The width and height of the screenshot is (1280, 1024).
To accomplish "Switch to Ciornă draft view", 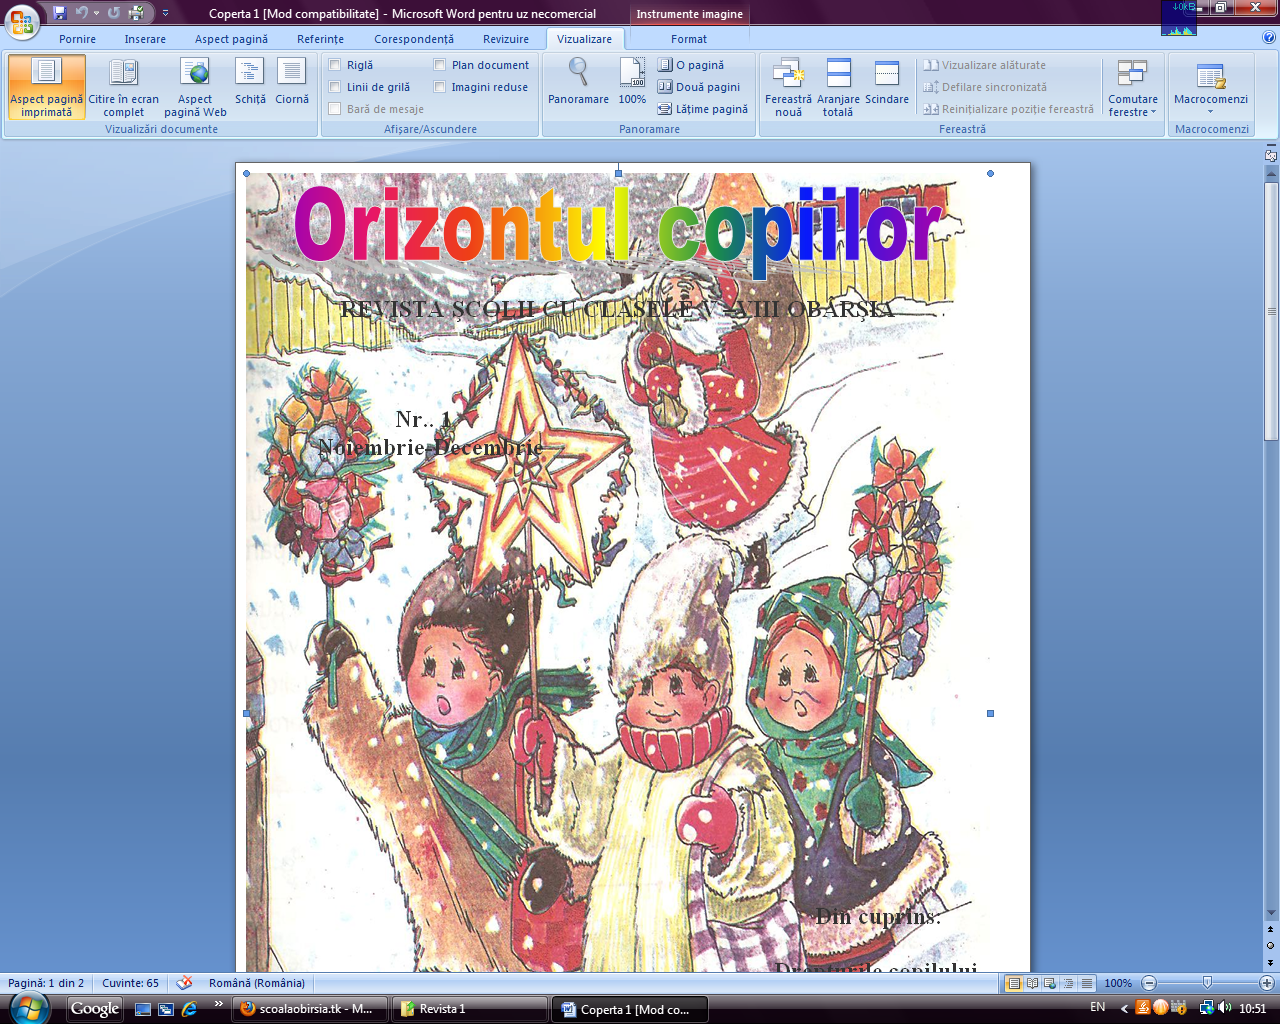I will pyautogui.click(x=292, y=81).
